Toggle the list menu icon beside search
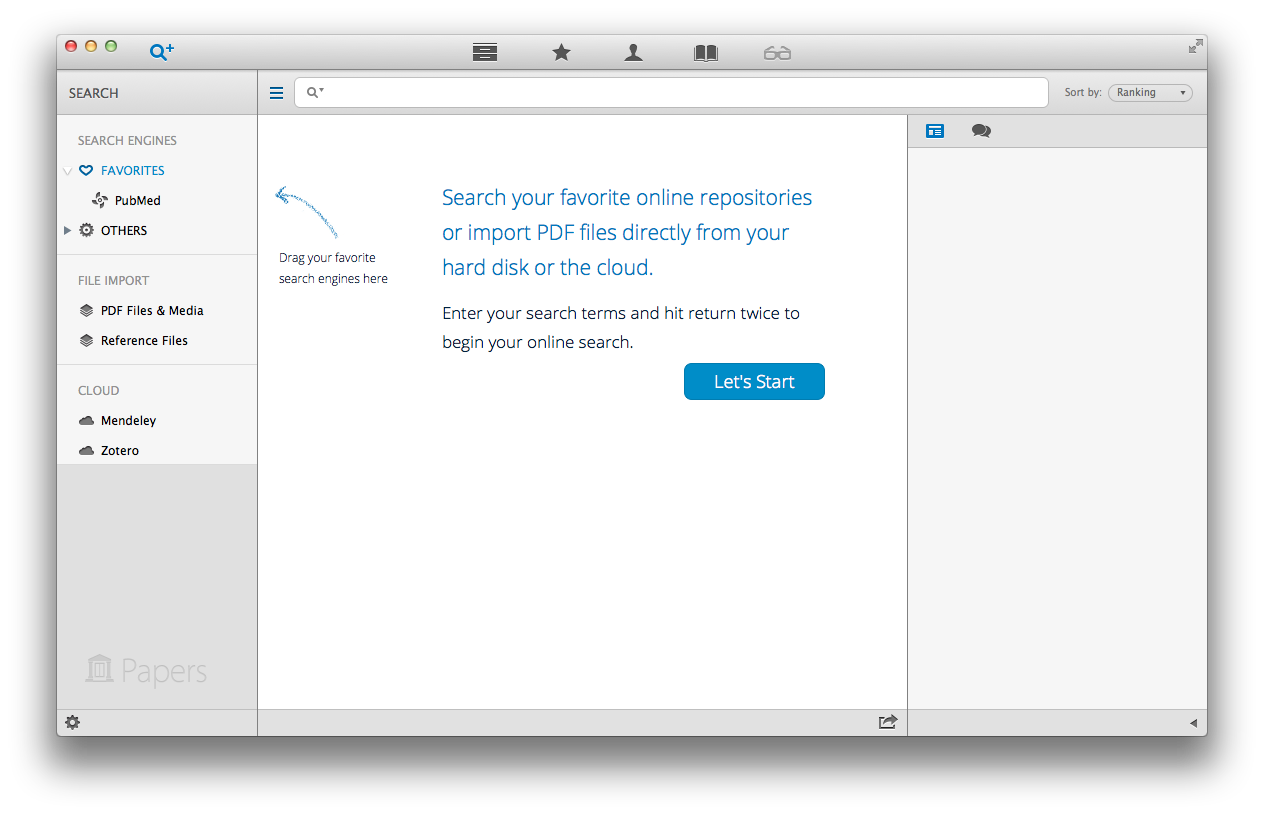 click(277, 93)
